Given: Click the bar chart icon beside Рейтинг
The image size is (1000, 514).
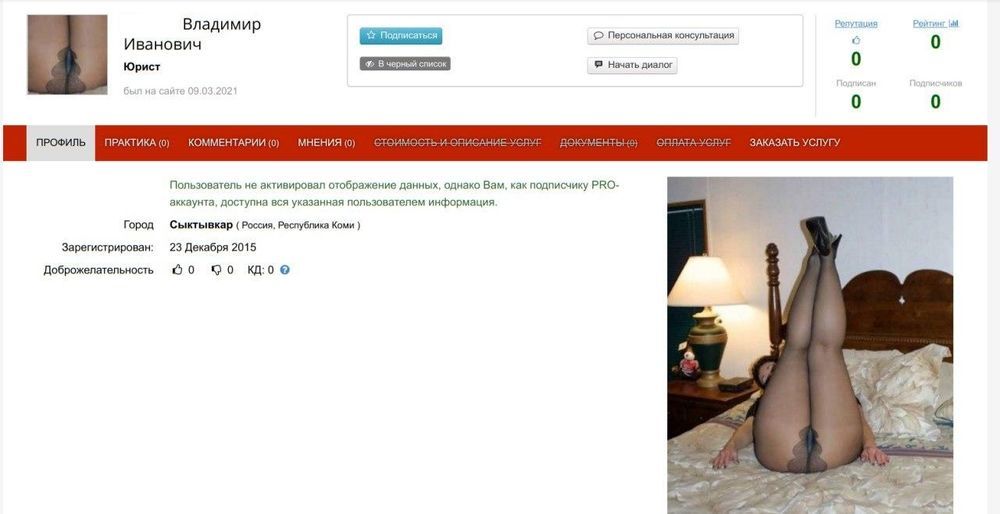Looking at the screenshot, I should pos(954,24).
